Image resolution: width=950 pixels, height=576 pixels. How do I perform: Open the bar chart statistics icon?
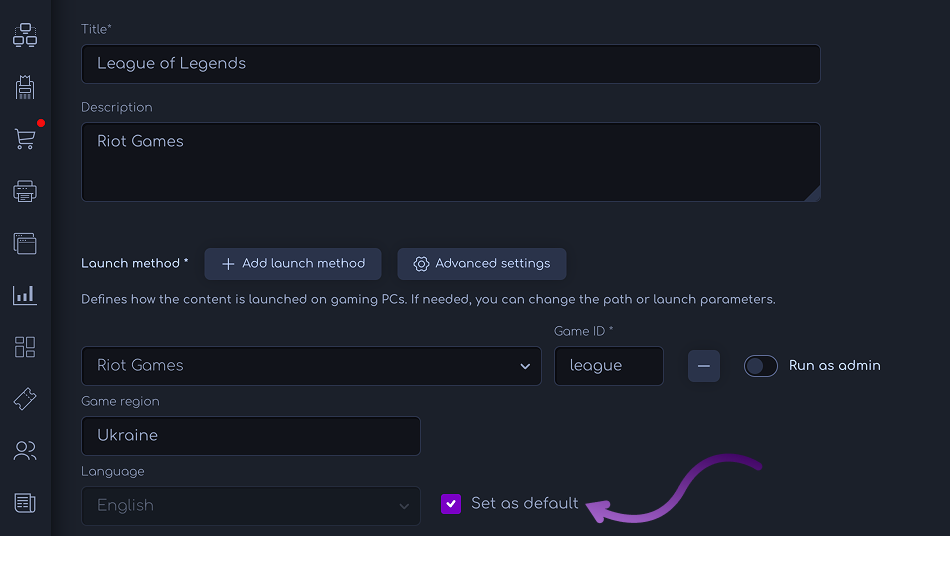[x=25, y=295]
